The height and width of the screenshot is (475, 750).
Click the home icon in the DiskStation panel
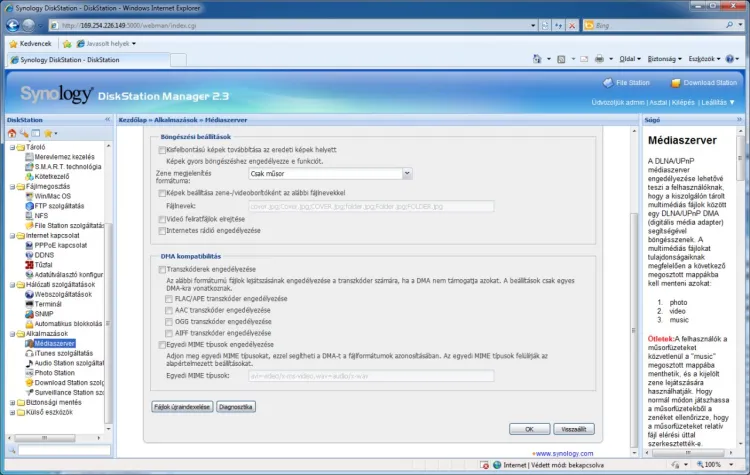(x=12, y=133)
